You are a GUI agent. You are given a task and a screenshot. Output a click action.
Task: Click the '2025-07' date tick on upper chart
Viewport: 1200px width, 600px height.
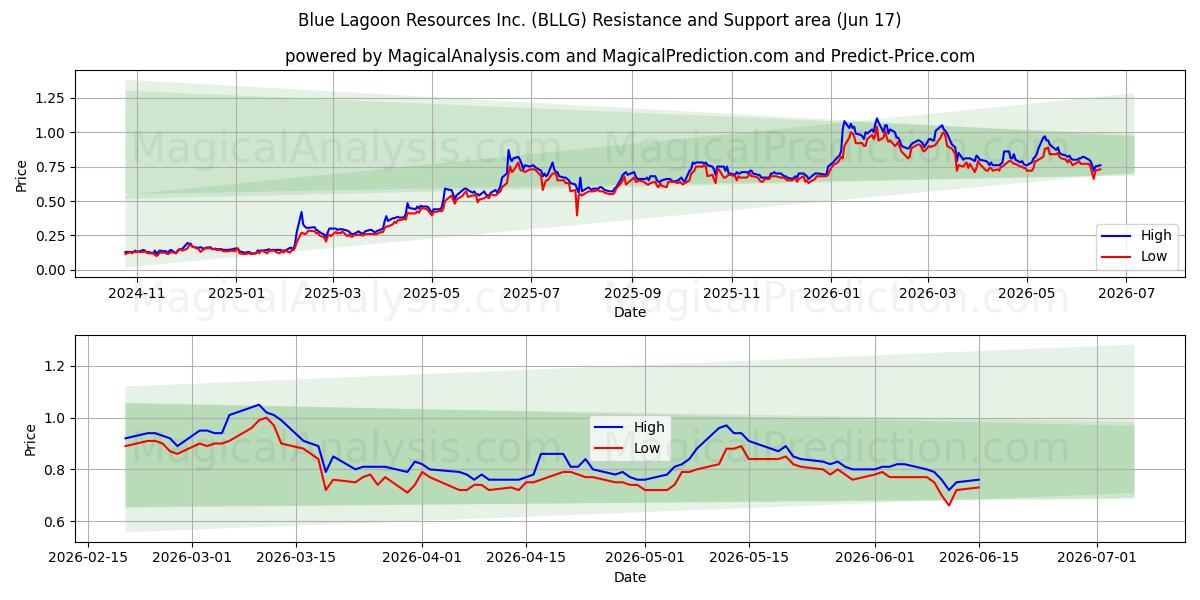click(x=530, y=294)
